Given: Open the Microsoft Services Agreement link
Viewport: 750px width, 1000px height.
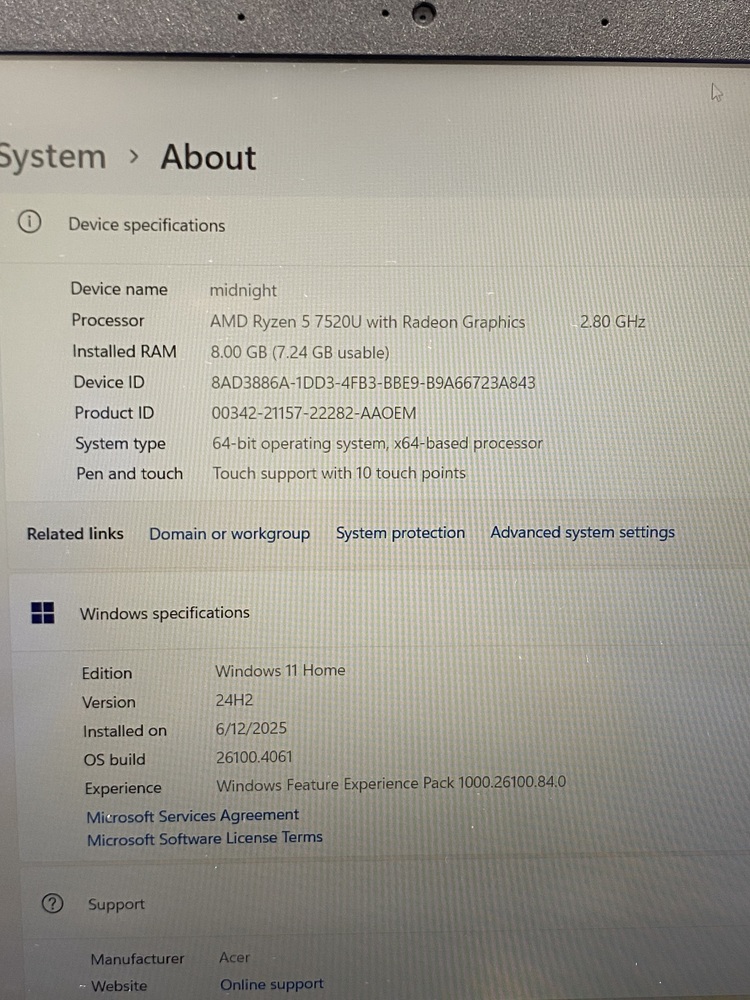Looking at the screenshot, I should coord(192,816).
